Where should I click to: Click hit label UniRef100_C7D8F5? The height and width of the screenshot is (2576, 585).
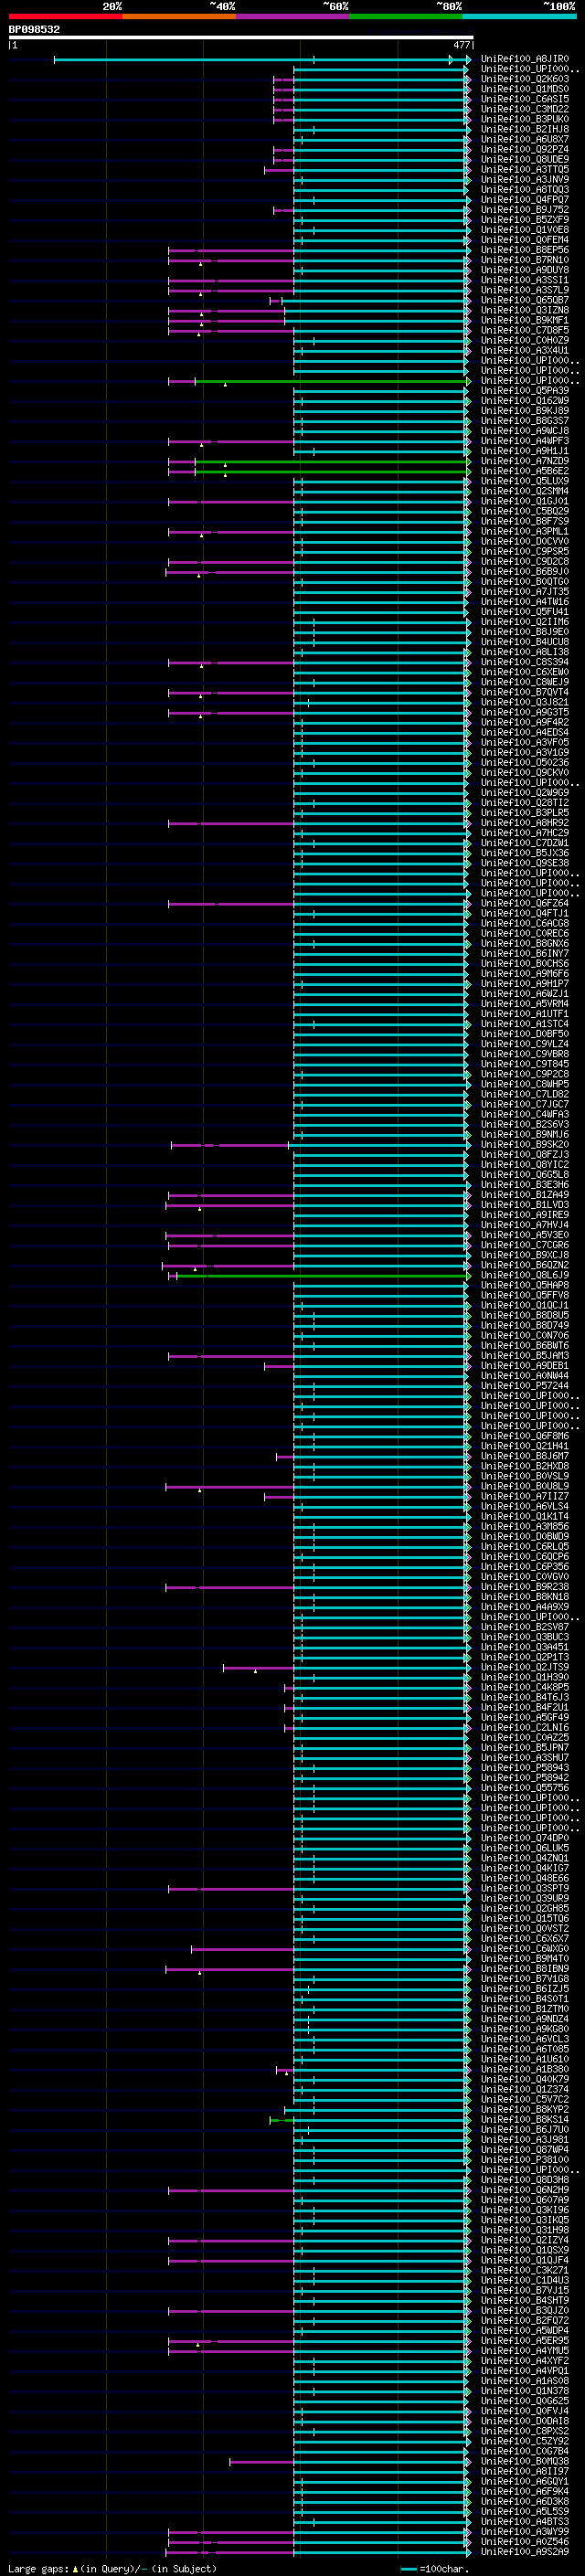(x=524, y=330)
